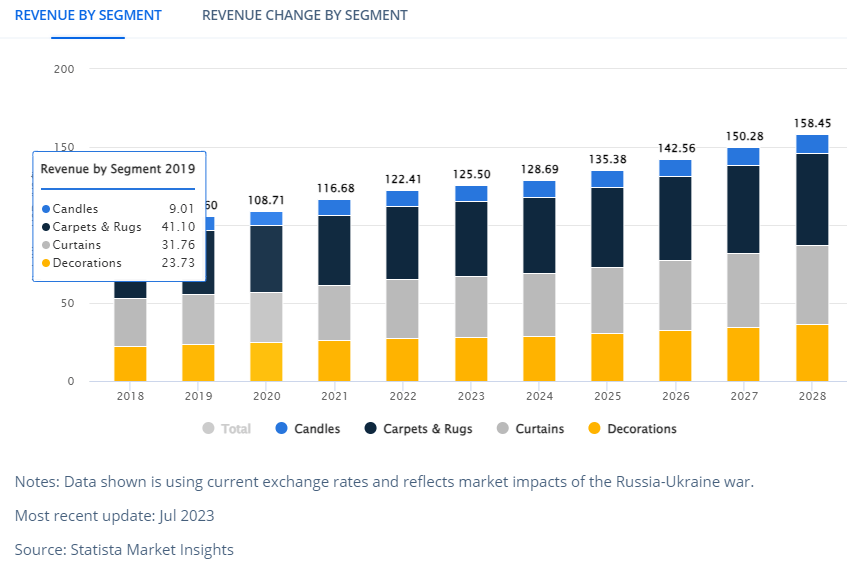The width and height of the screenshot is (847, 571).
Task: Open Revenue Change by Segment tab
Action: coord(305,15)
